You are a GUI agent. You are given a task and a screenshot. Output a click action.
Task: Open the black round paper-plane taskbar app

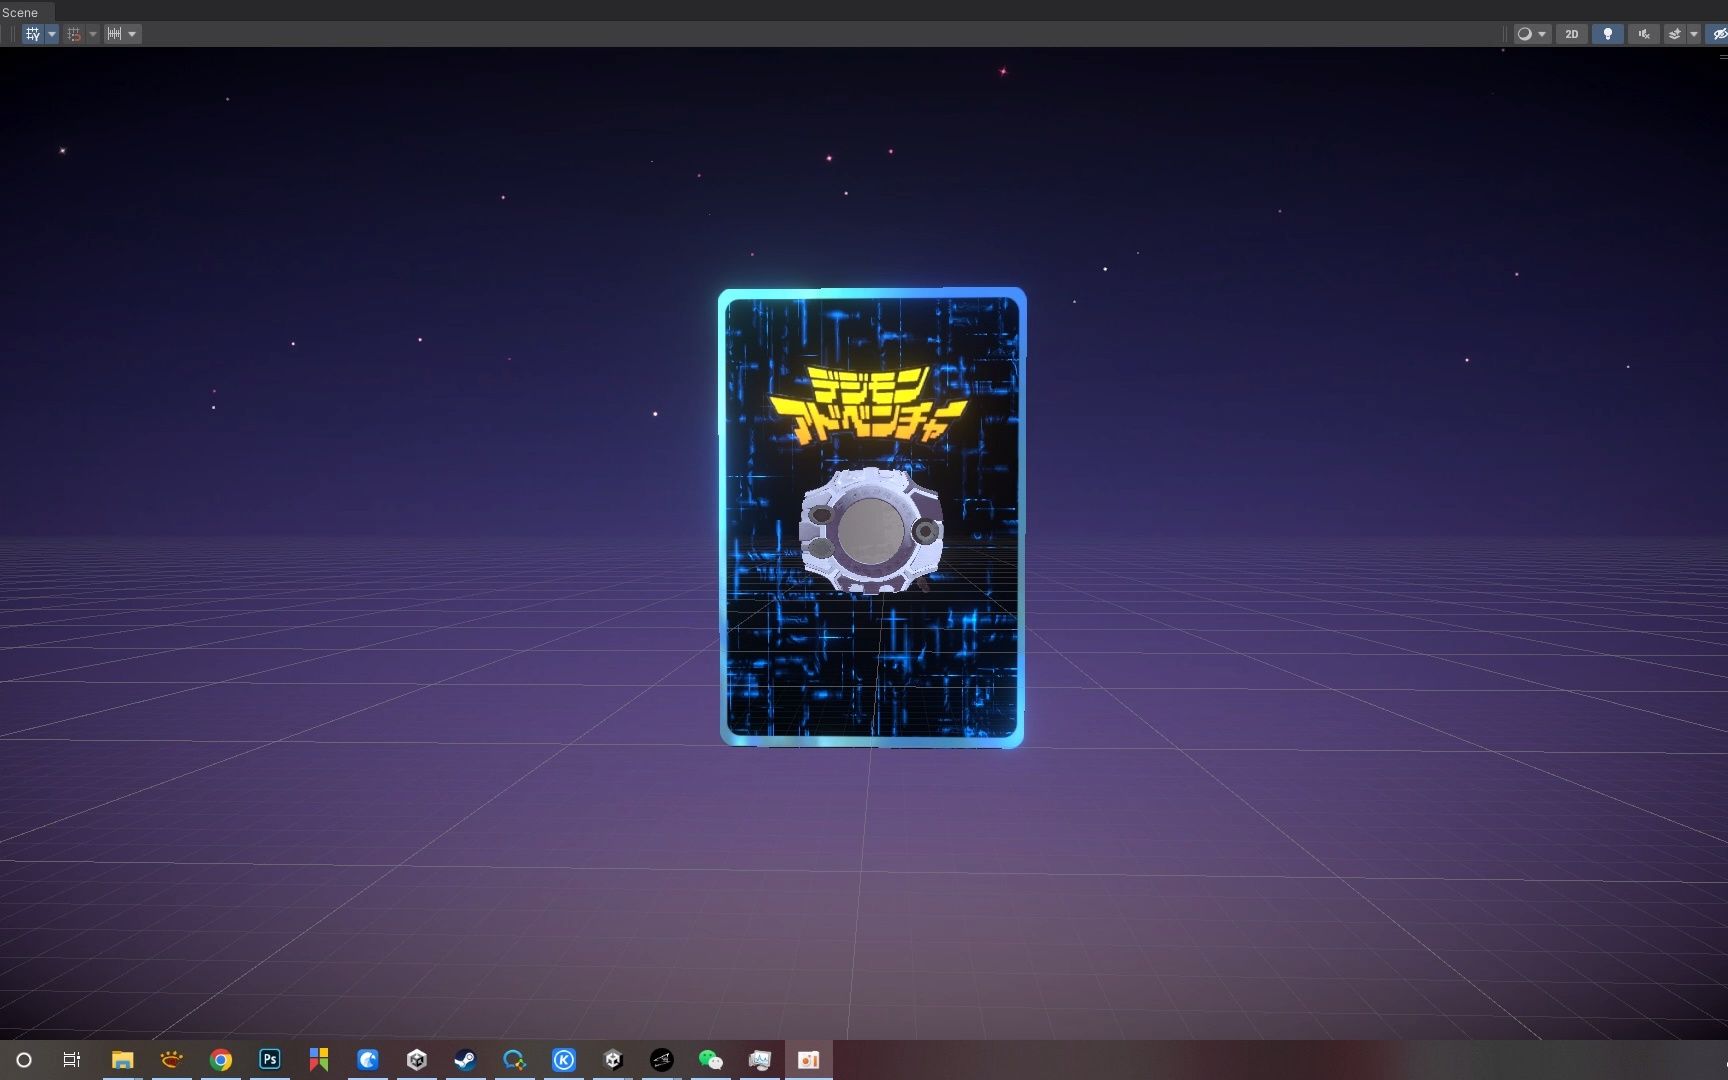pyautogui.click(x=662, y=1060)
